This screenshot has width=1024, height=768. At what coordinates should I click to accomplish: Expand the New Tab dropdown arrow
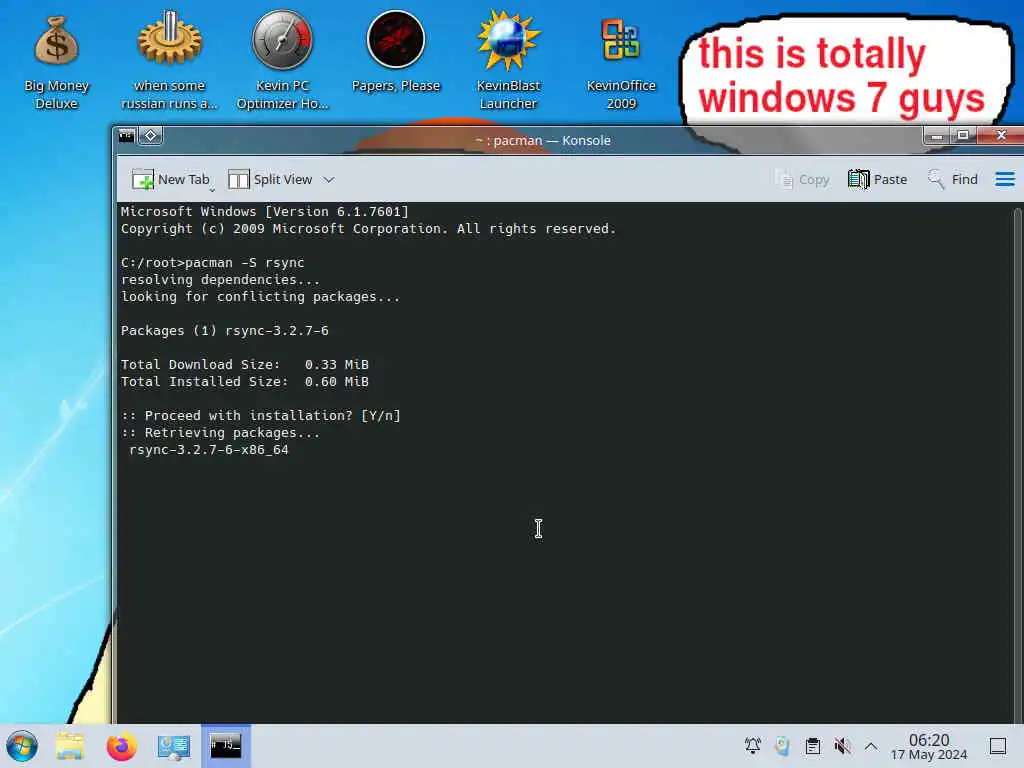(212, 189)
